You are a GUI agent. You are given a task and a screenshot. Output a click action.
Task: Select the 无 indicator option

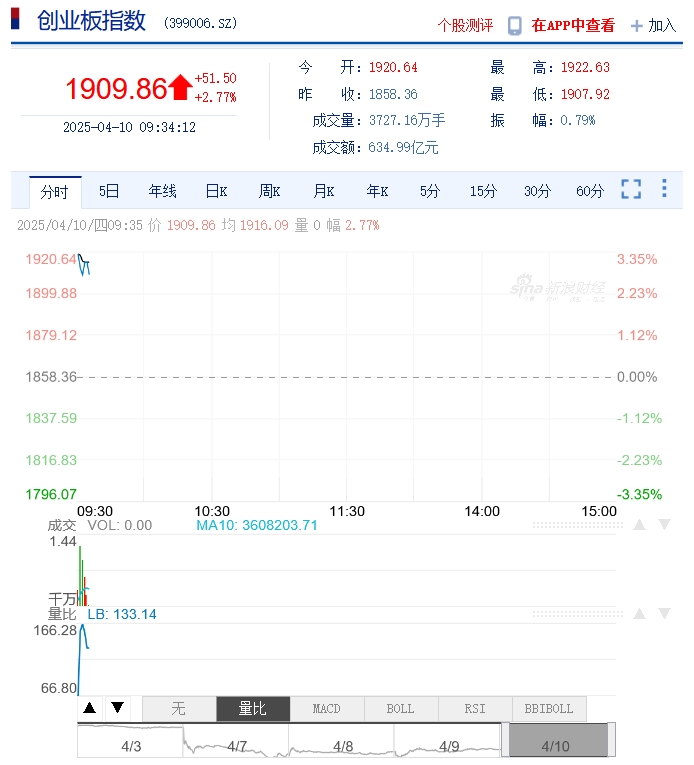(x=179, y=709)
